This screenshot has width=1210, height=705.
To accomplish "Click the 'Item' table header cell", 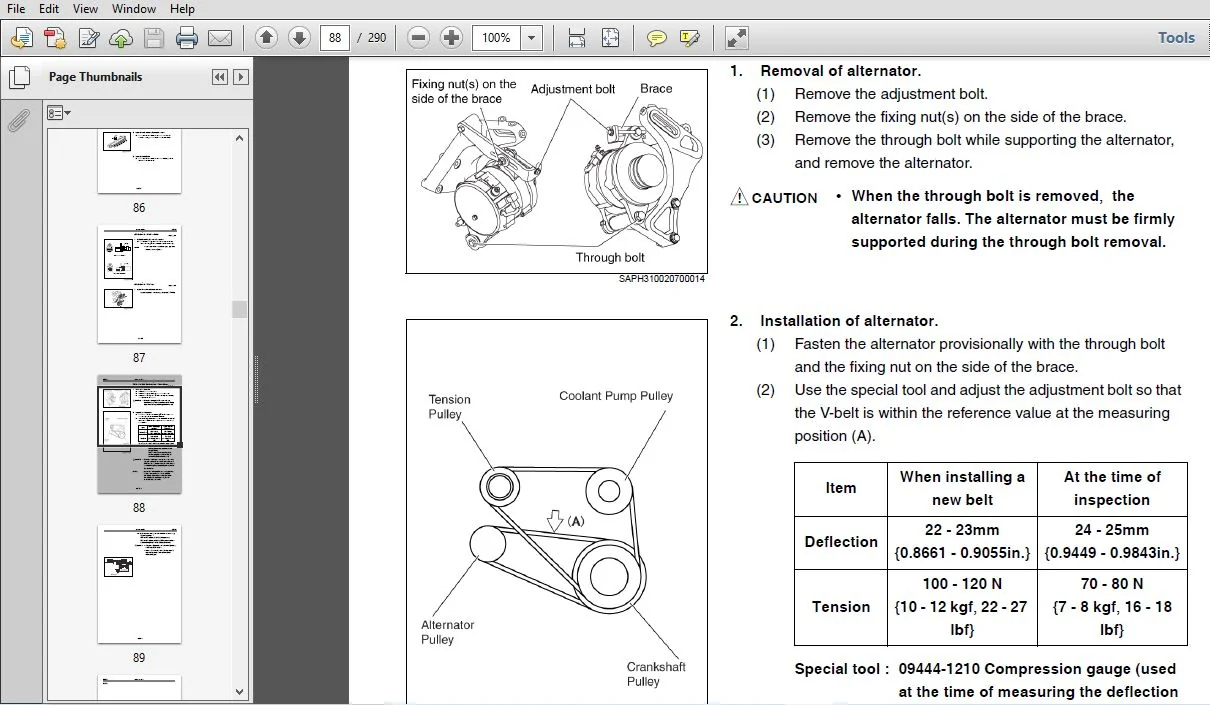I will click(841, 488).
